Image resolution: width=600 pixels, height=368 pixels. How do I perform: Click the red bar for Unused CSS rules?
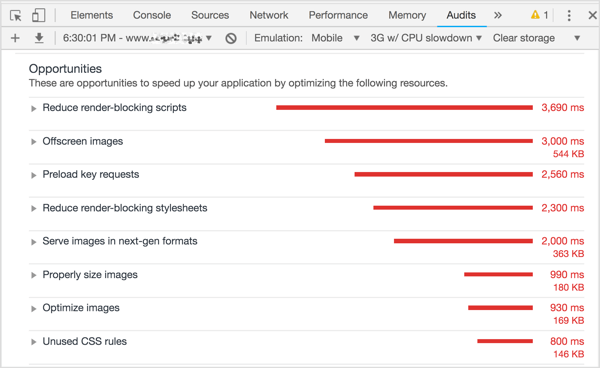click(505, 341)
